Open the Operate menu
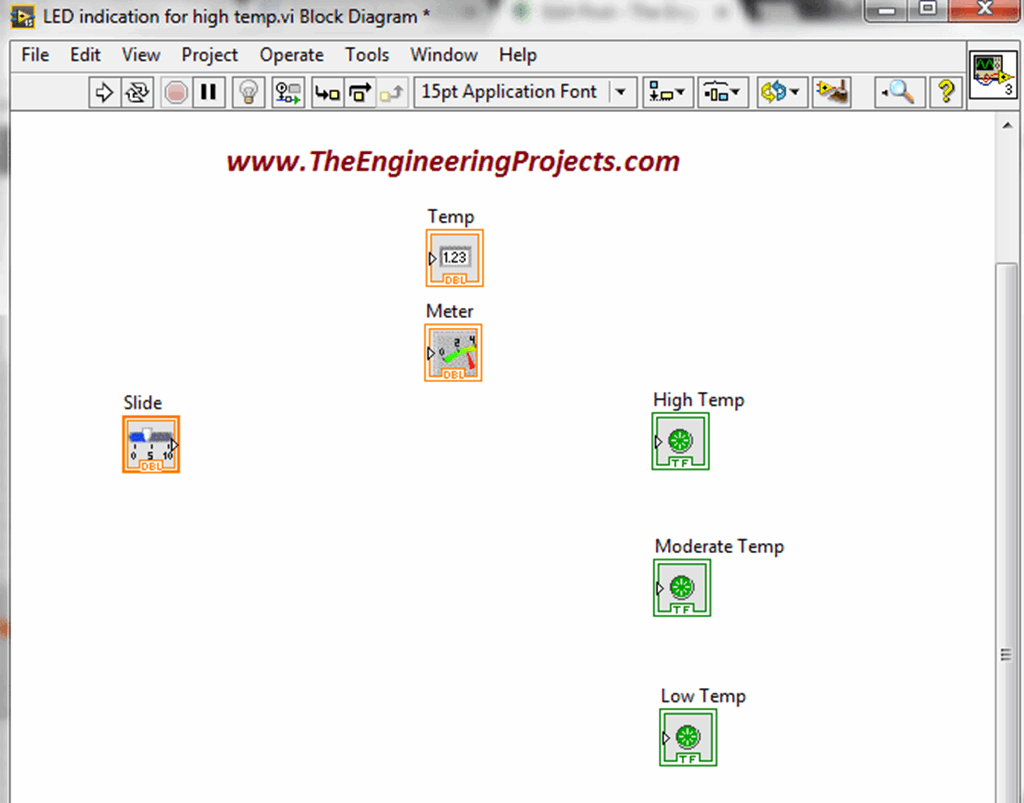Viewport: 1024px width, 803px height. point(291,55)
